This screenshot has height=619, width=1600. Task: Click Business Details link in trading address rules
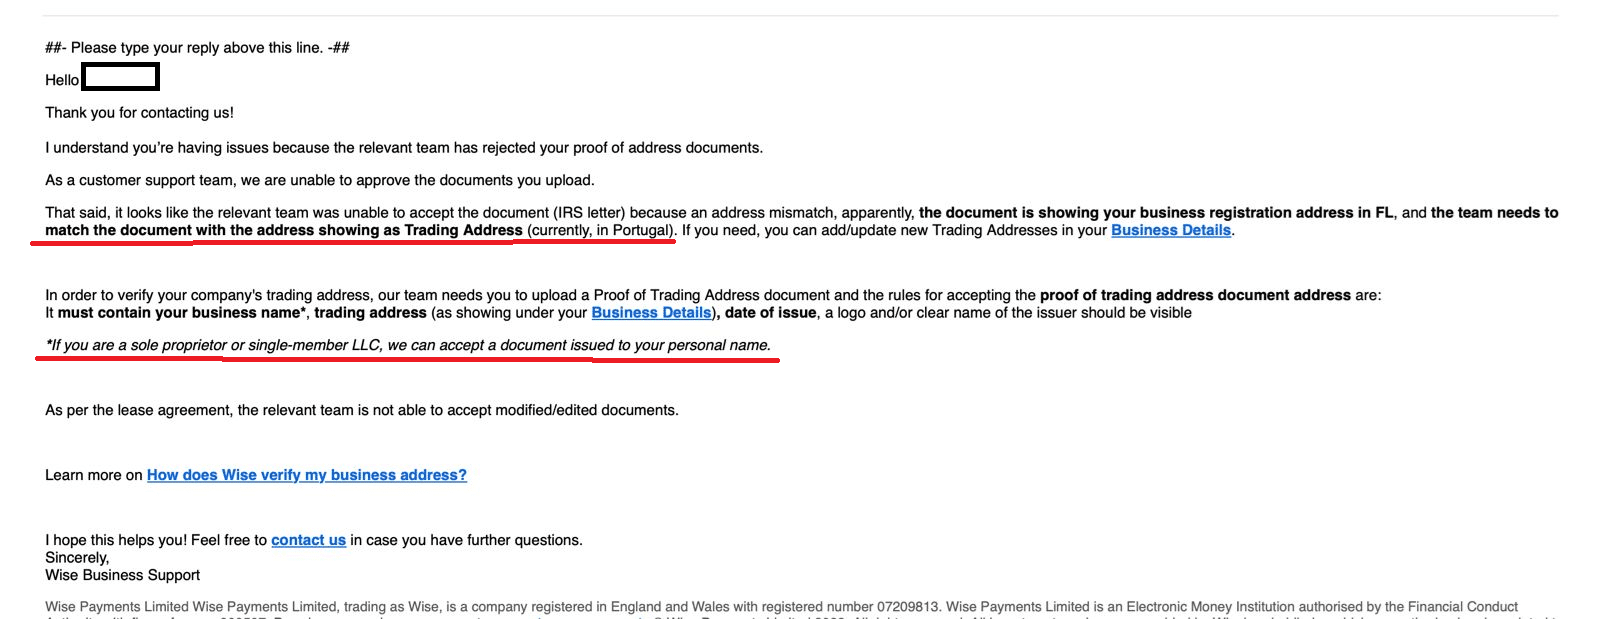tap(650, 313)
